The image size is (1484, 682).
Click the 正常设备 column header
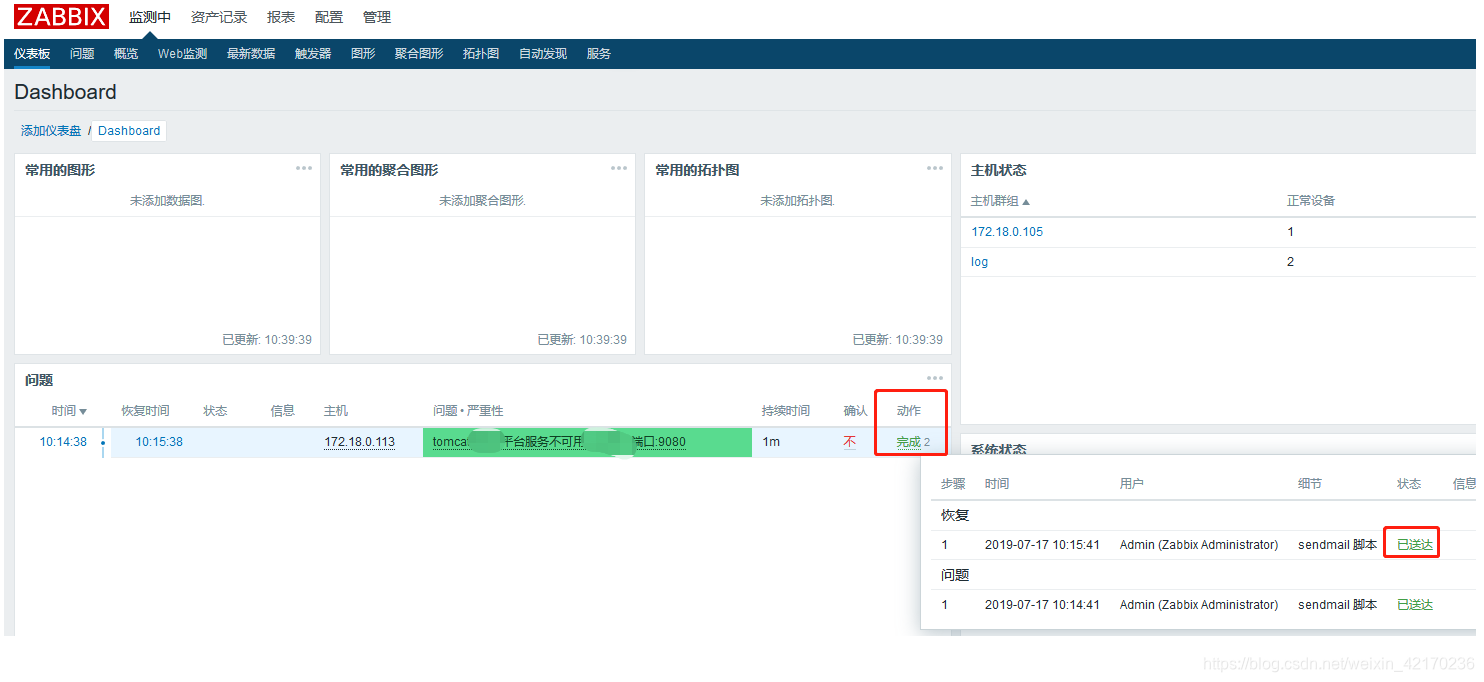coord(1311,201)
